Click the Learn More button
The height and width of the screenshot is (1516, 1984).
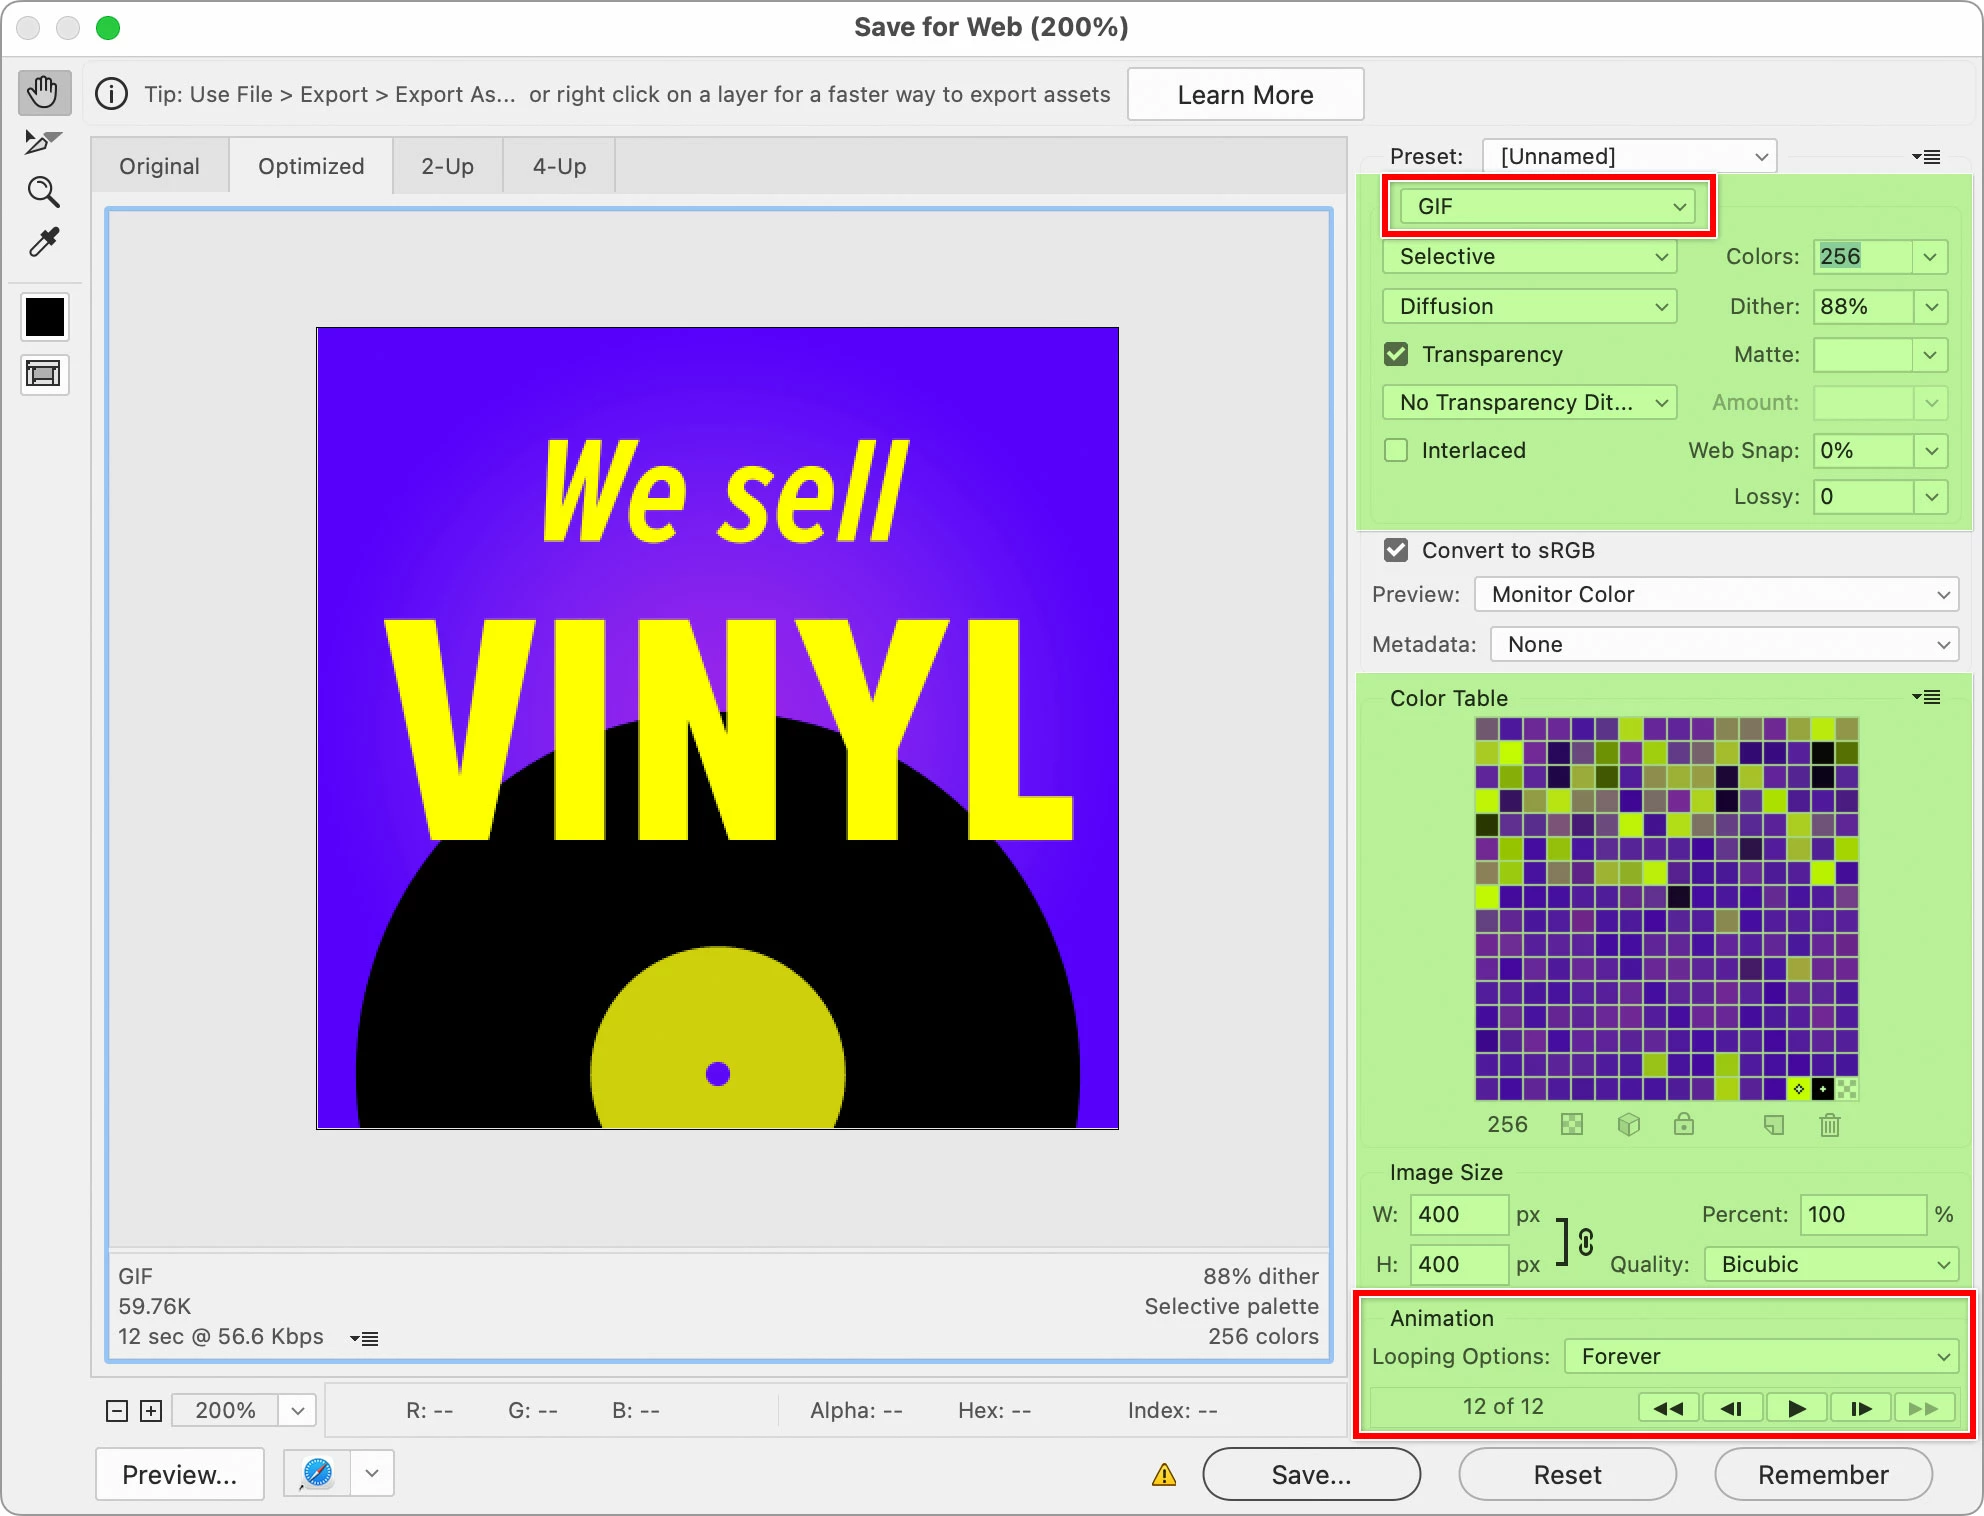(x=1245, y=95)
